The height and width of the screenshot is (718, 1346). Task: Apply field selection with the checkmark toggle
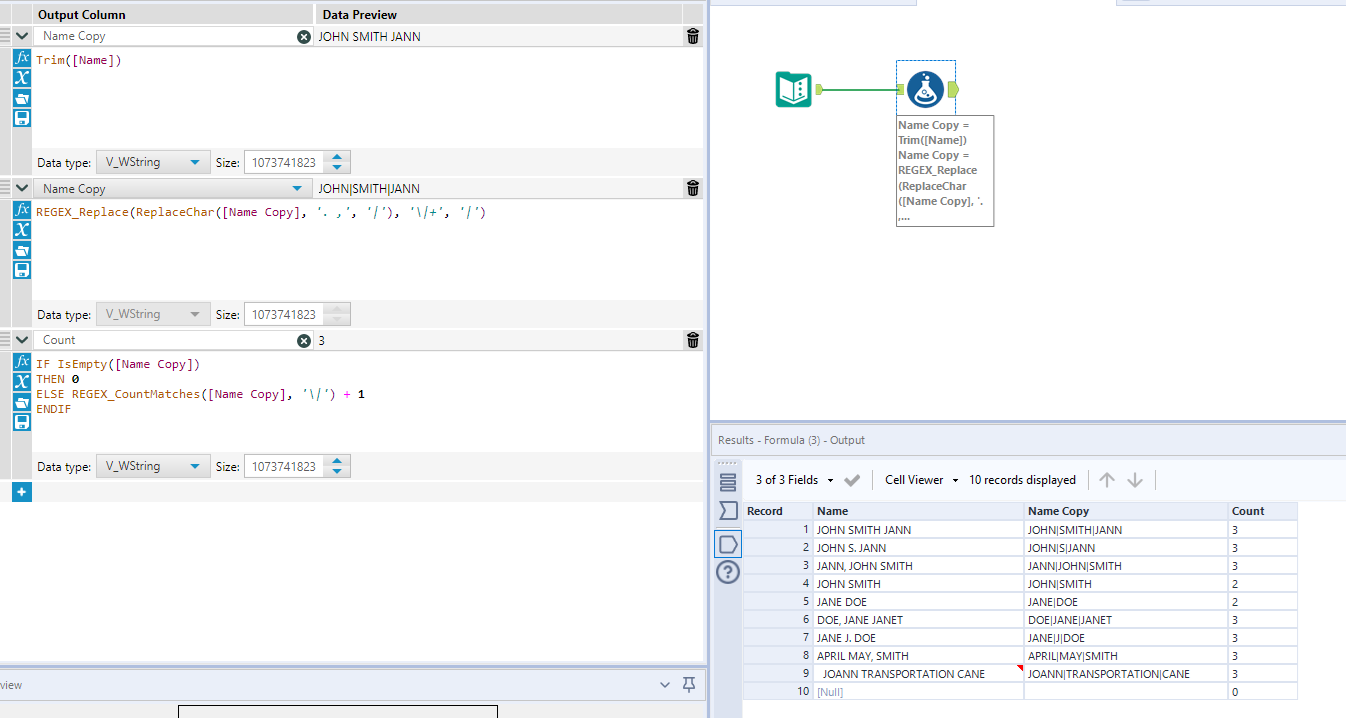[853, 479]
